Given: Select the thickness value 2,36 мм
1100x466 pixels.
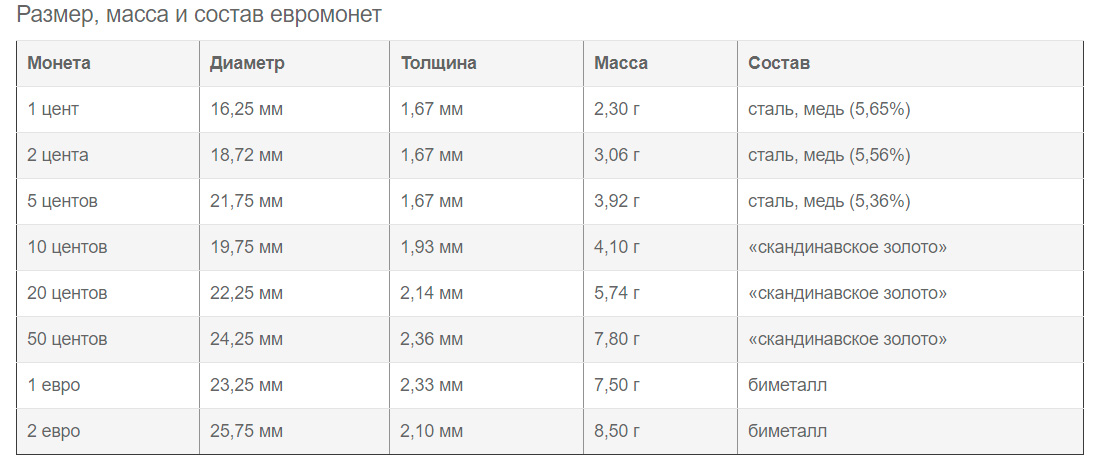Looking at the screenshot, I should (x=431, y=339).
